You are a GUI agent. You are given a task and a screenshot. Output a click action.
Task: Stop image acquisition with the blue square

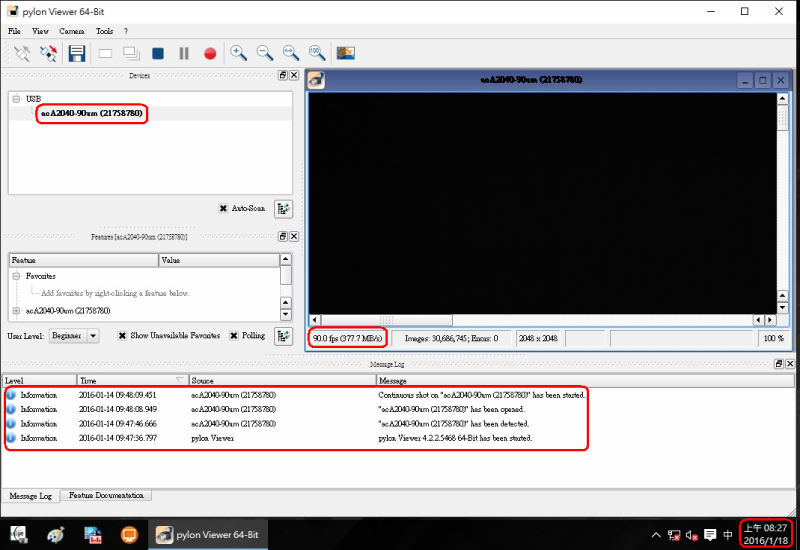point(158,53)
